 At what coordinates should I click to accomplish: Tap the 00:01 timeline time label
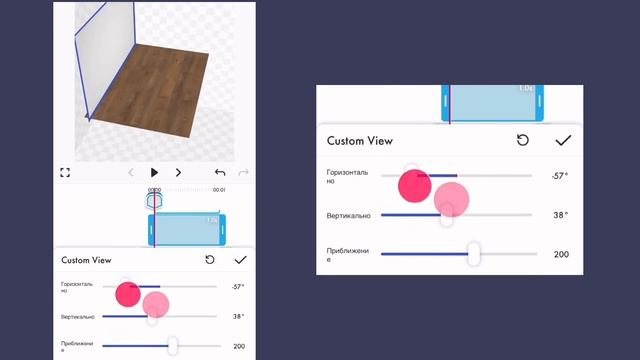(x=219, y=190)
